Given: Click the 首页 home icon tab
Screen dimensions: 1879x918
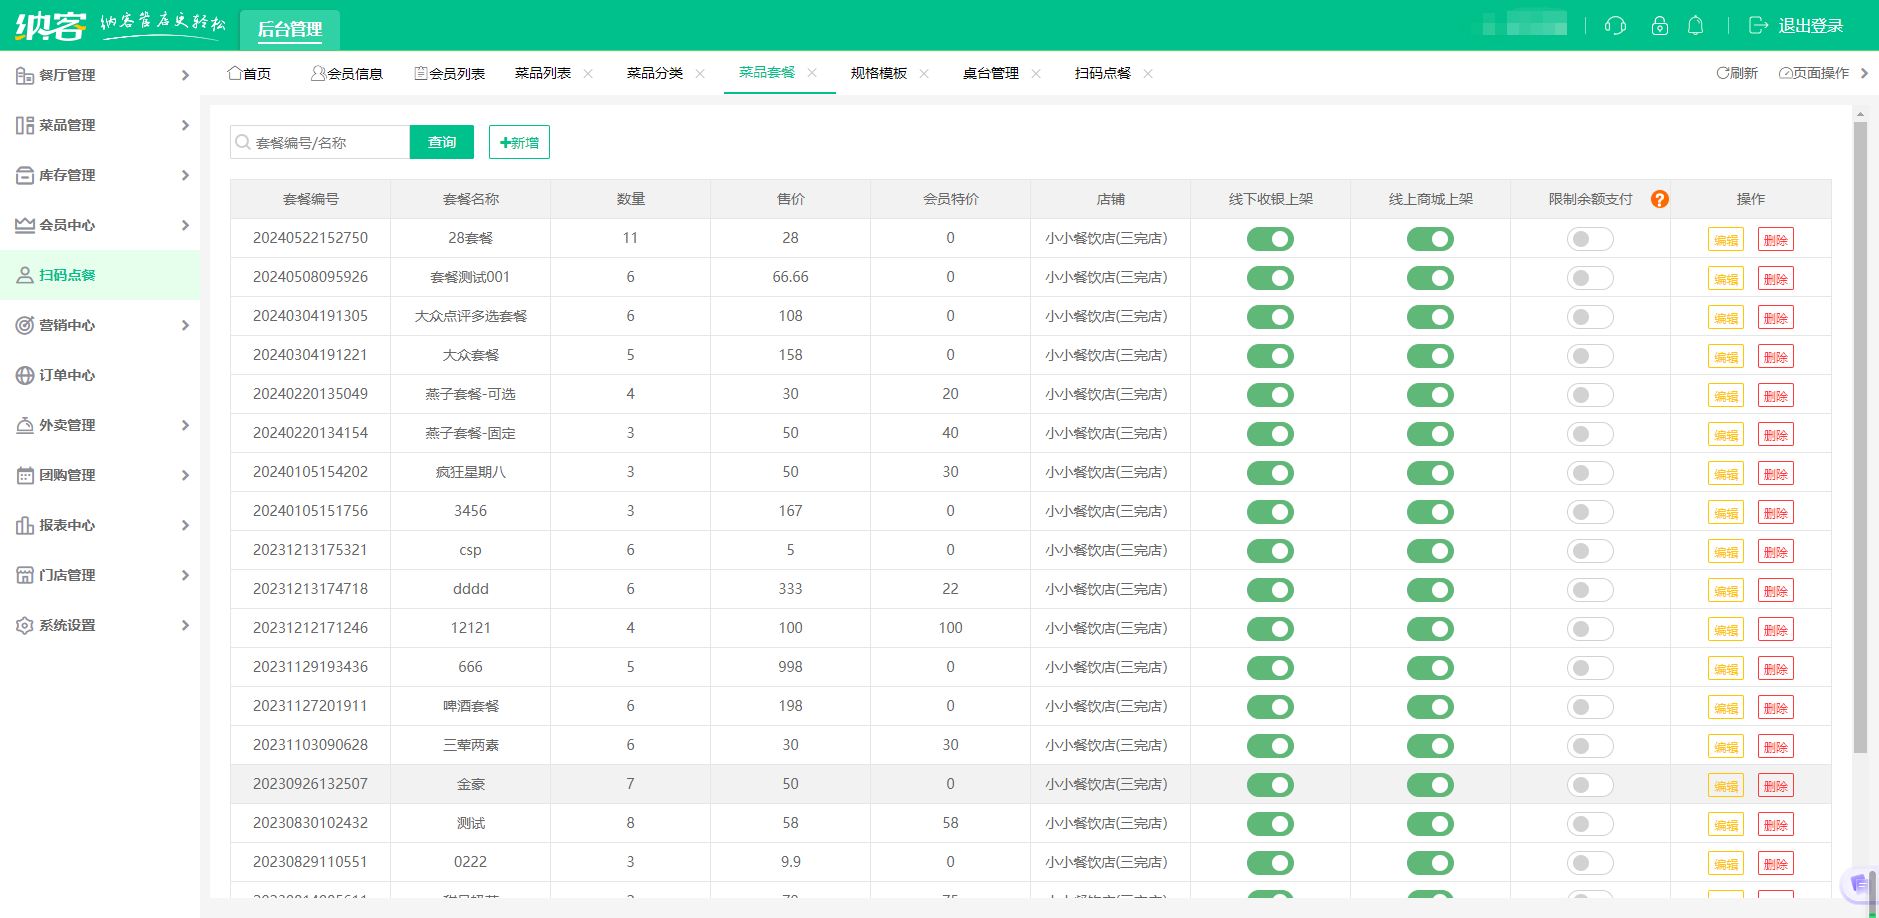Looking at the screenshot, I should click(x=235, y=73).
